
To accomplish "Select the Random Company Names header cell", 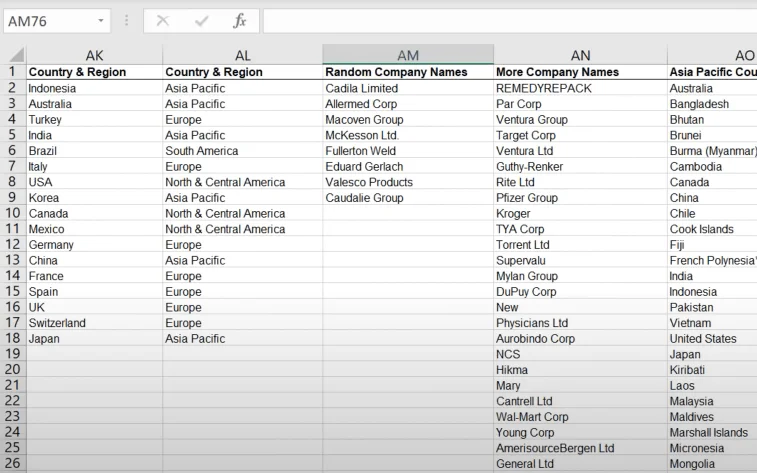I will pyautogui.click(x=408, y=72).
